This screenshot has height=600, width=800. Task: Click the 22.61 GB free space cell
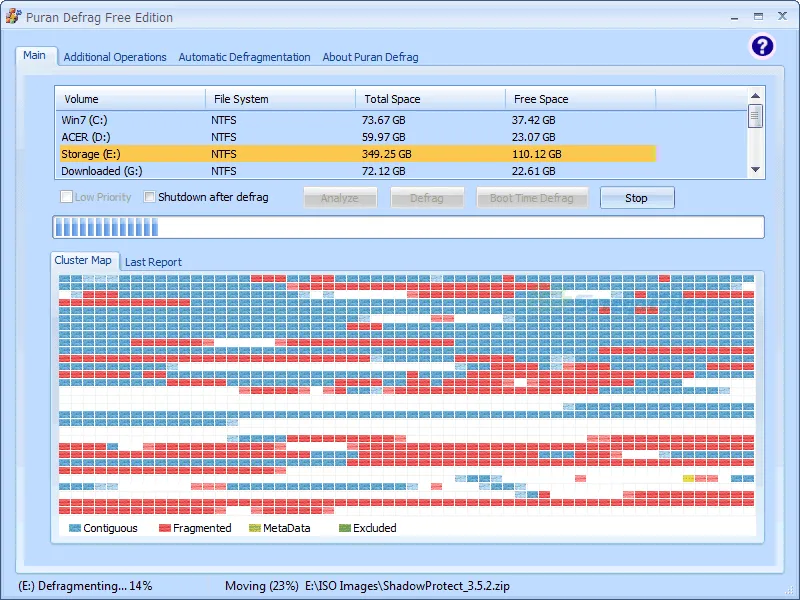tap(534, 171)
